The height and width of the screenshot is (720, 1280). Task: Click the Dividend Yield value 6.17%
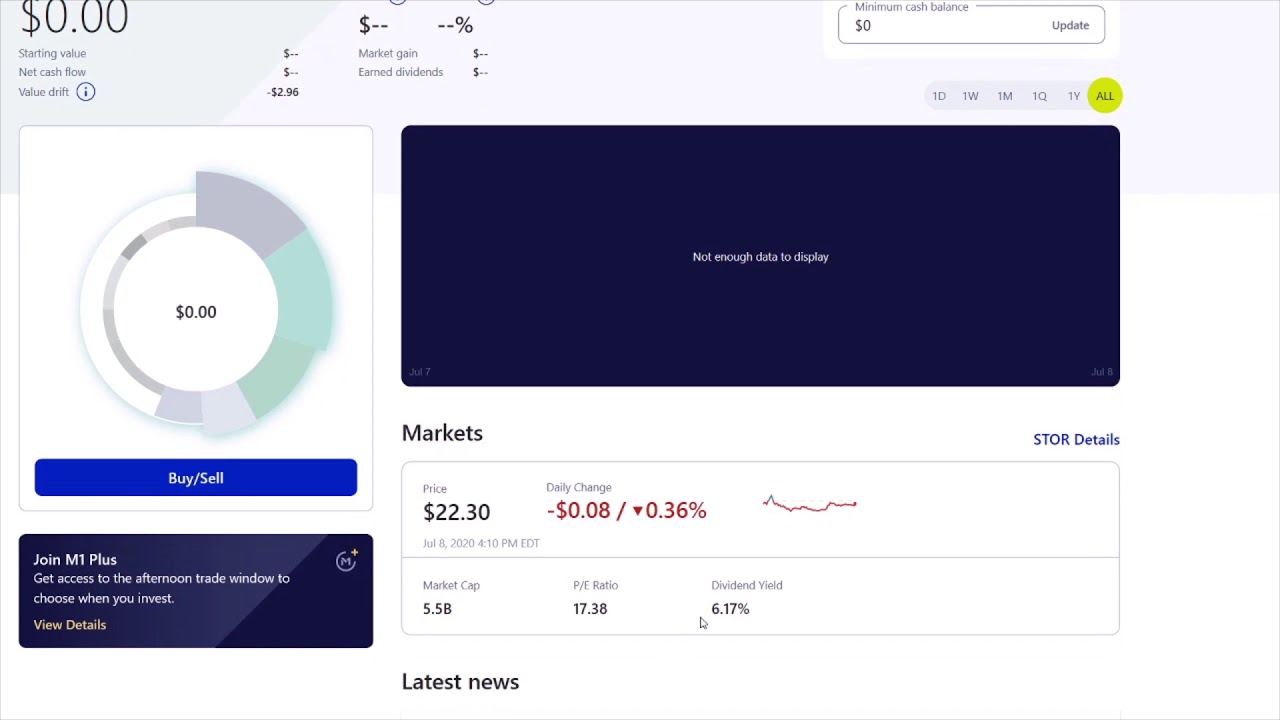pos(730,609)
